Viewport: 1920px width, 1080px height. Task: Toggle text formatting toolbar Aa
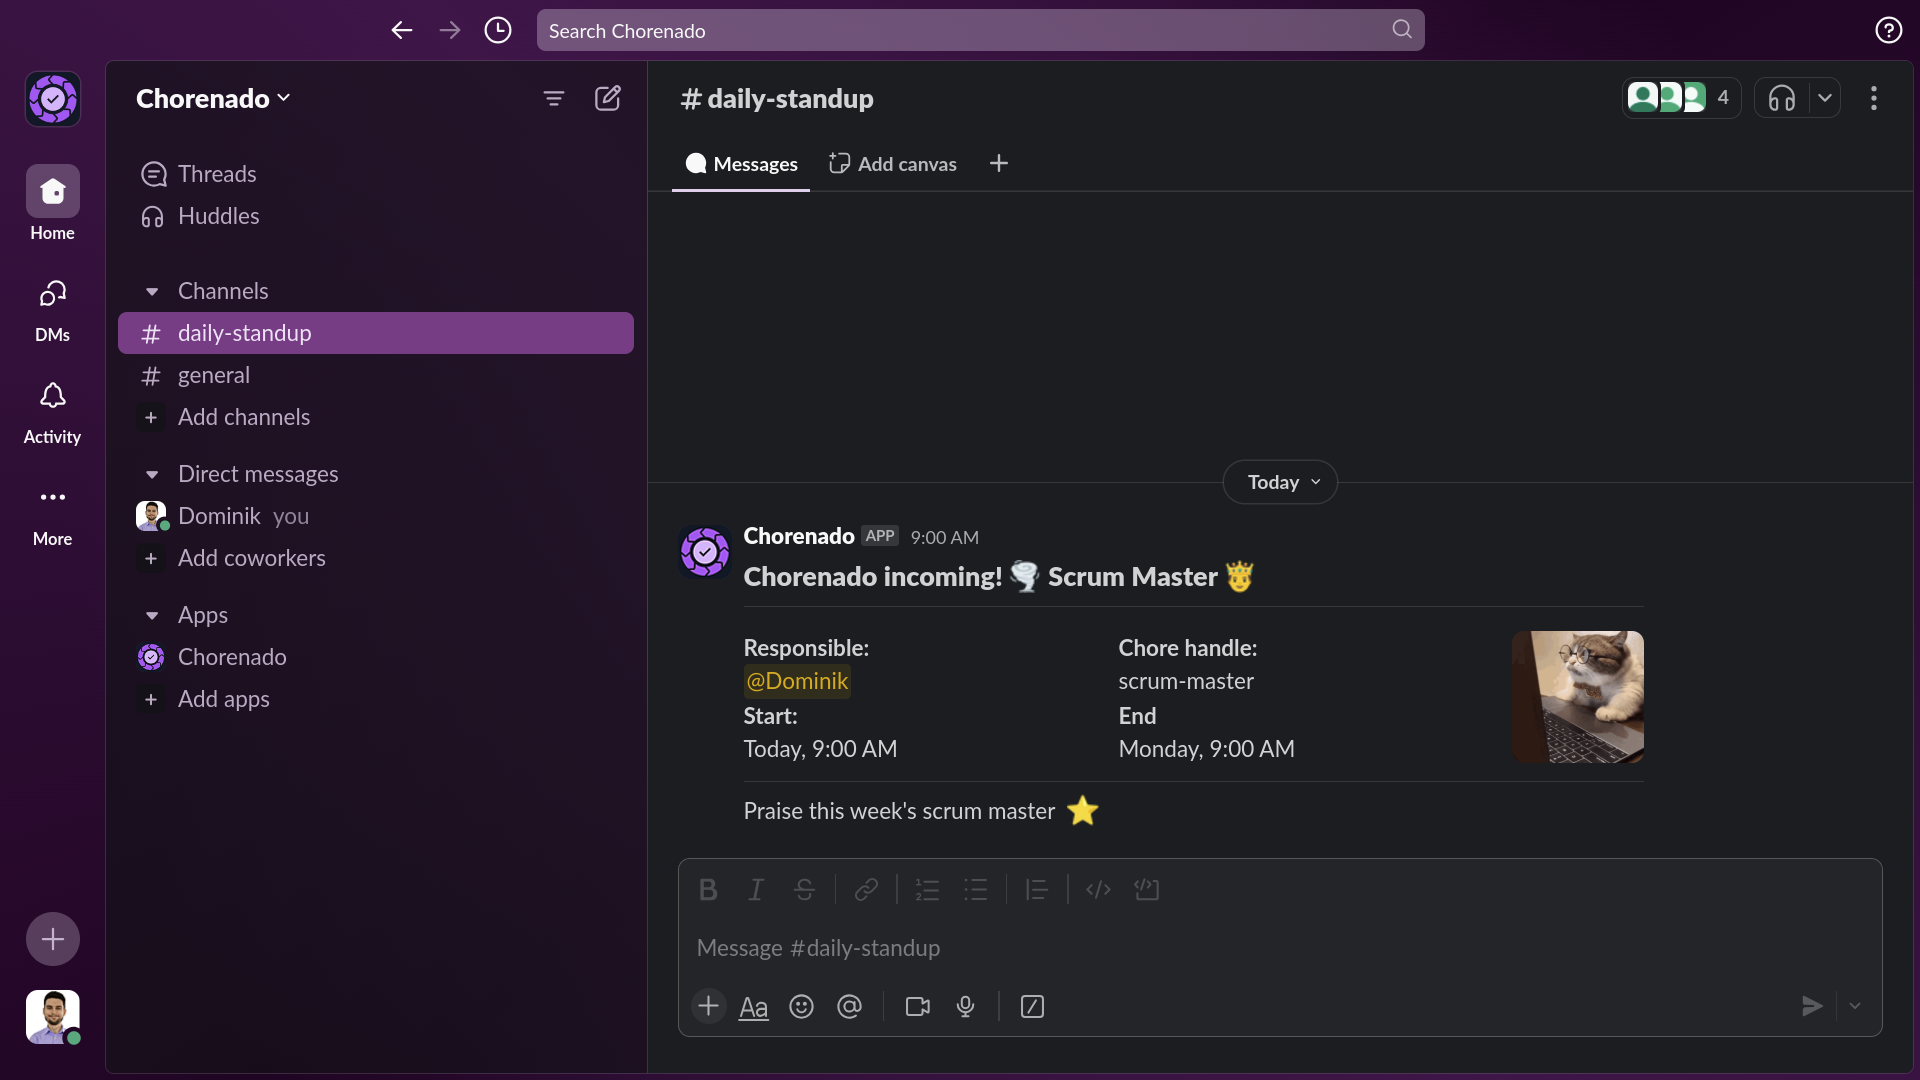coord(753,1006)
